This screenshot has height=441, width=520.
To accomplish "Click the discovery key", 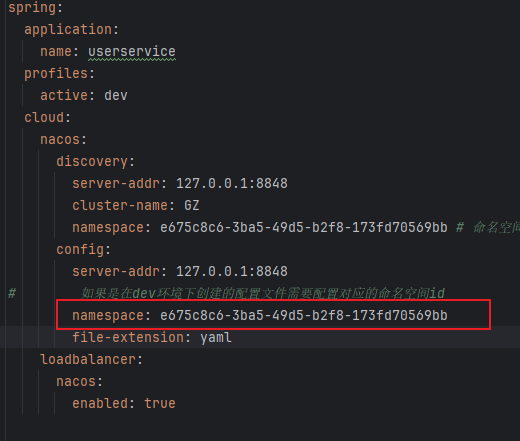I will [x=92, y=161].
